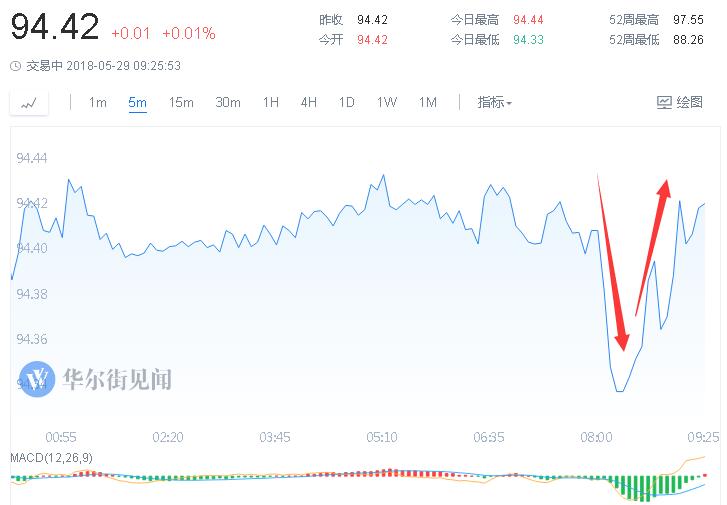Click the 94.42 current price figure
Image resolution: width=727 pixels, height=505 pixels.
click(54, 27)
